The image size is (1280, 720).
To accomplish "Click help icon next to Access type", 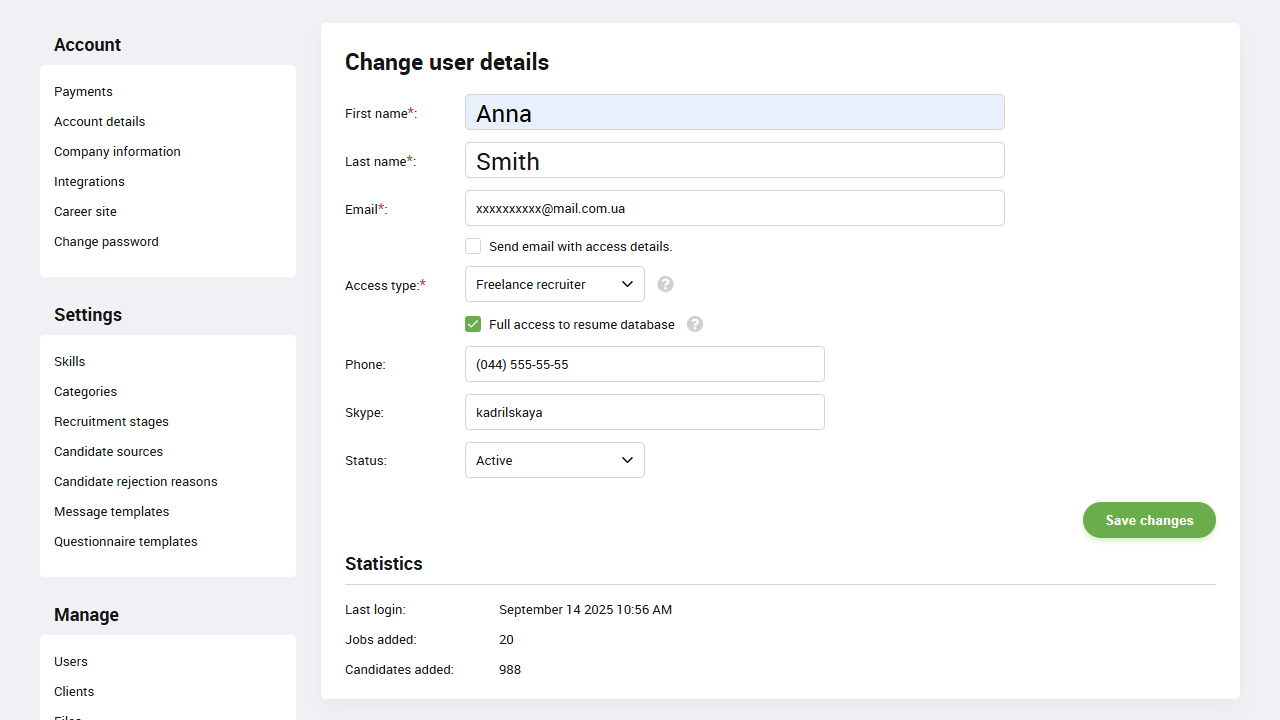I will point(665,284).
